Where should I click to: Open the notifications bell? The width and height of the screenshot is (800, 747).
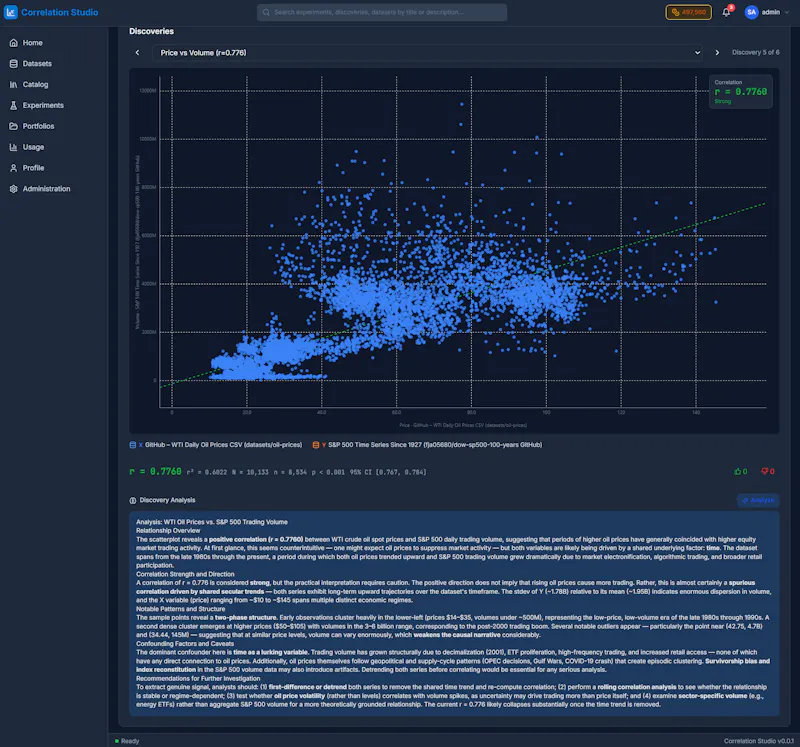click(726, 12)
